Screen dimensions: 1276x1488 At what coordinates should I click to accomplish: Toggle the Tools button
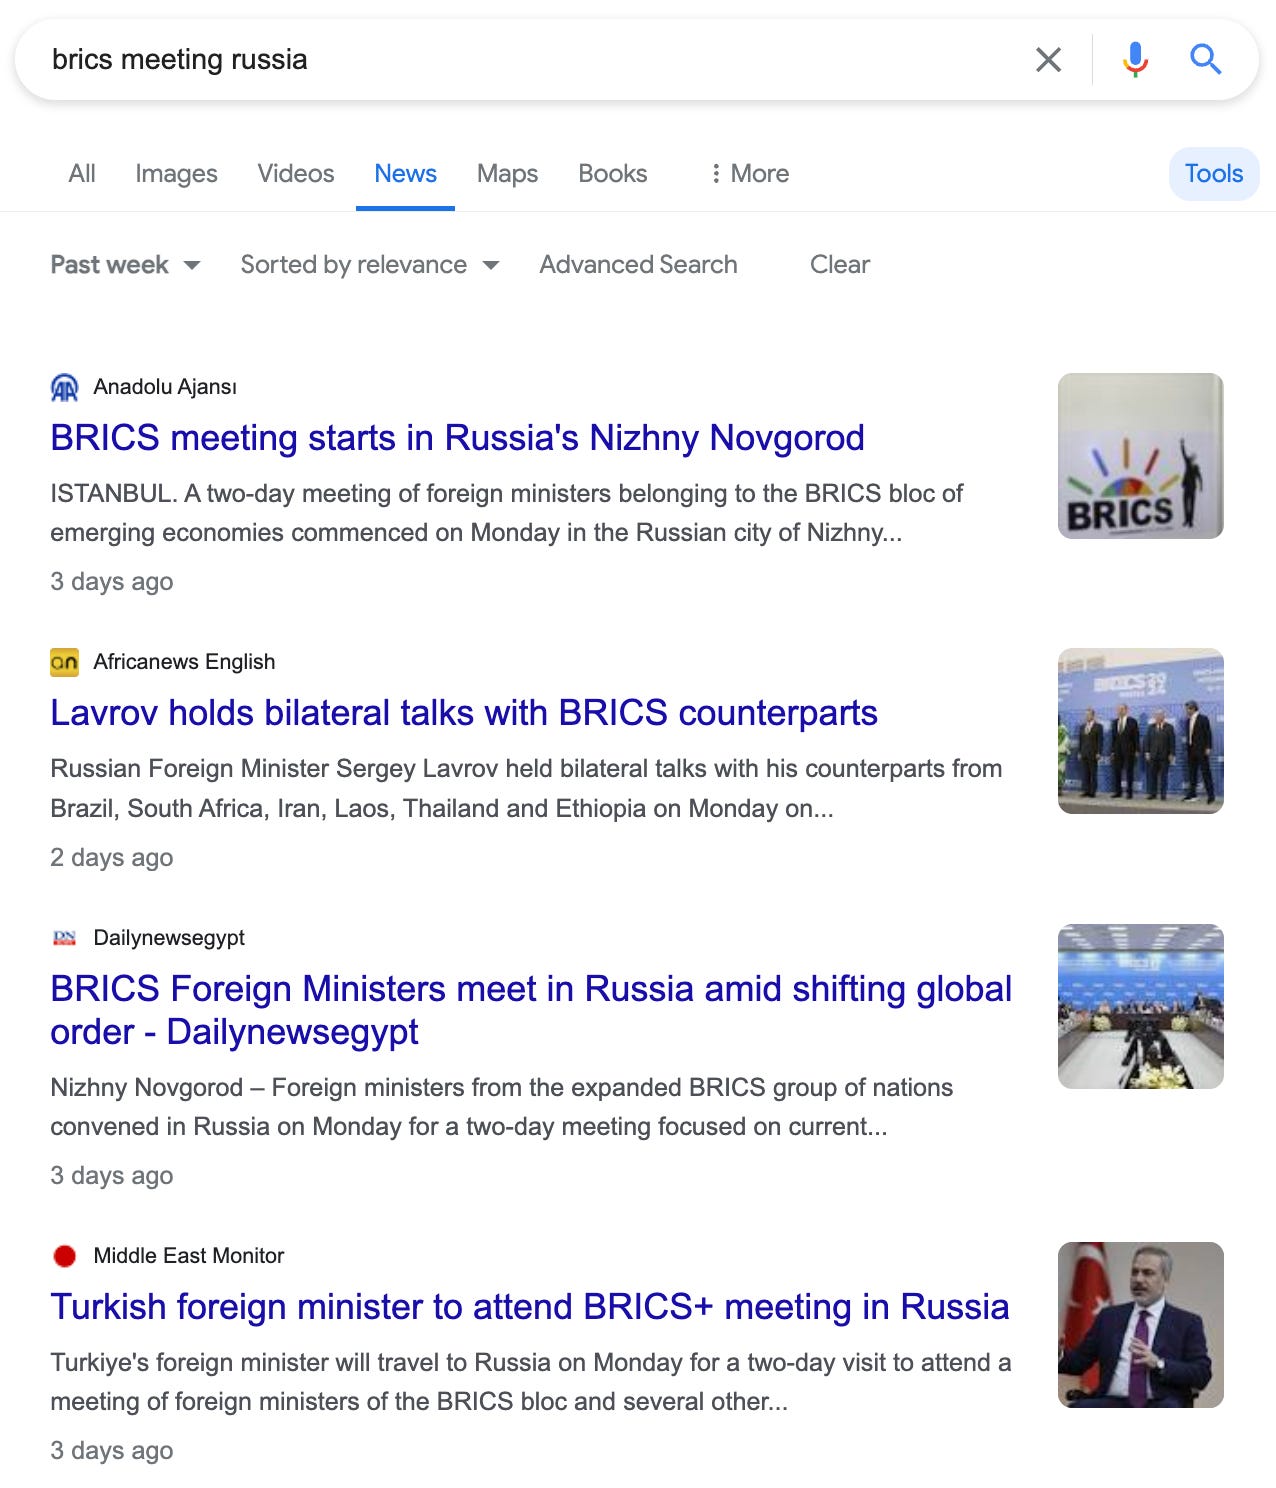pyautogui.click(x=1214, y=174)
